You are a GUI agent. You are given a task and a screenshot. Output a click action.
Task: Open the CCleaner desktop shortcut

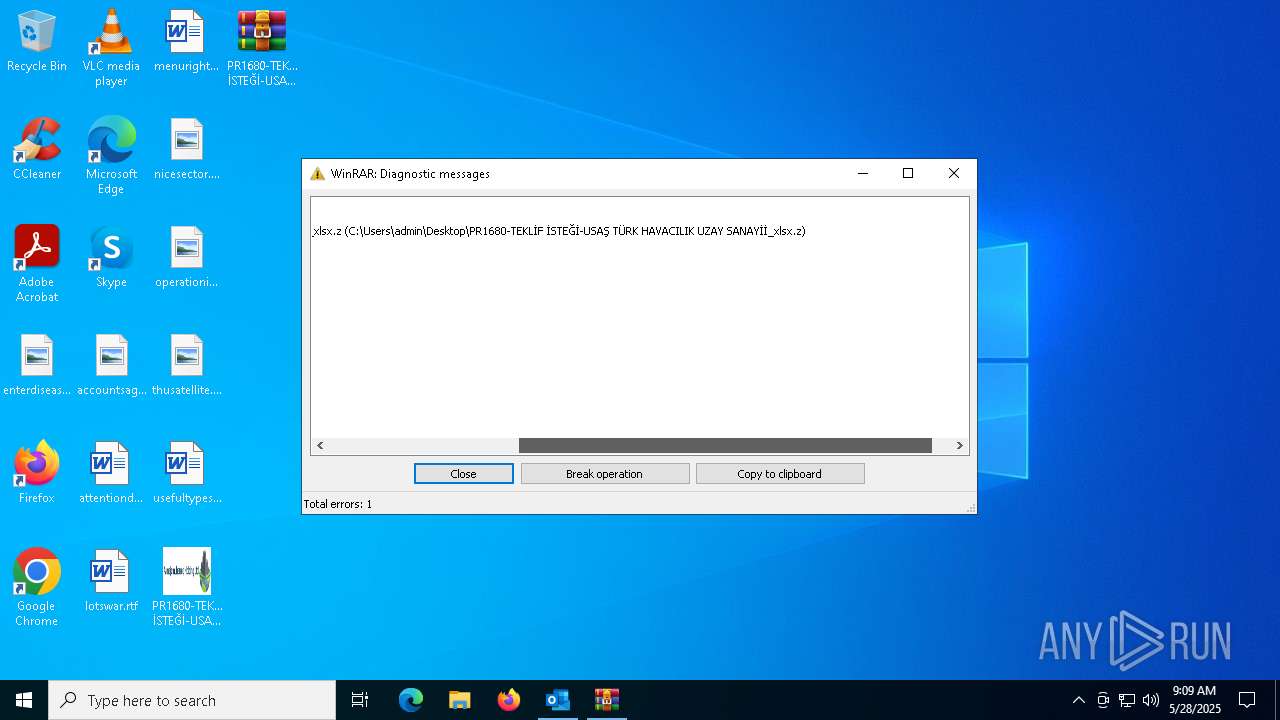tap(37, 150)
